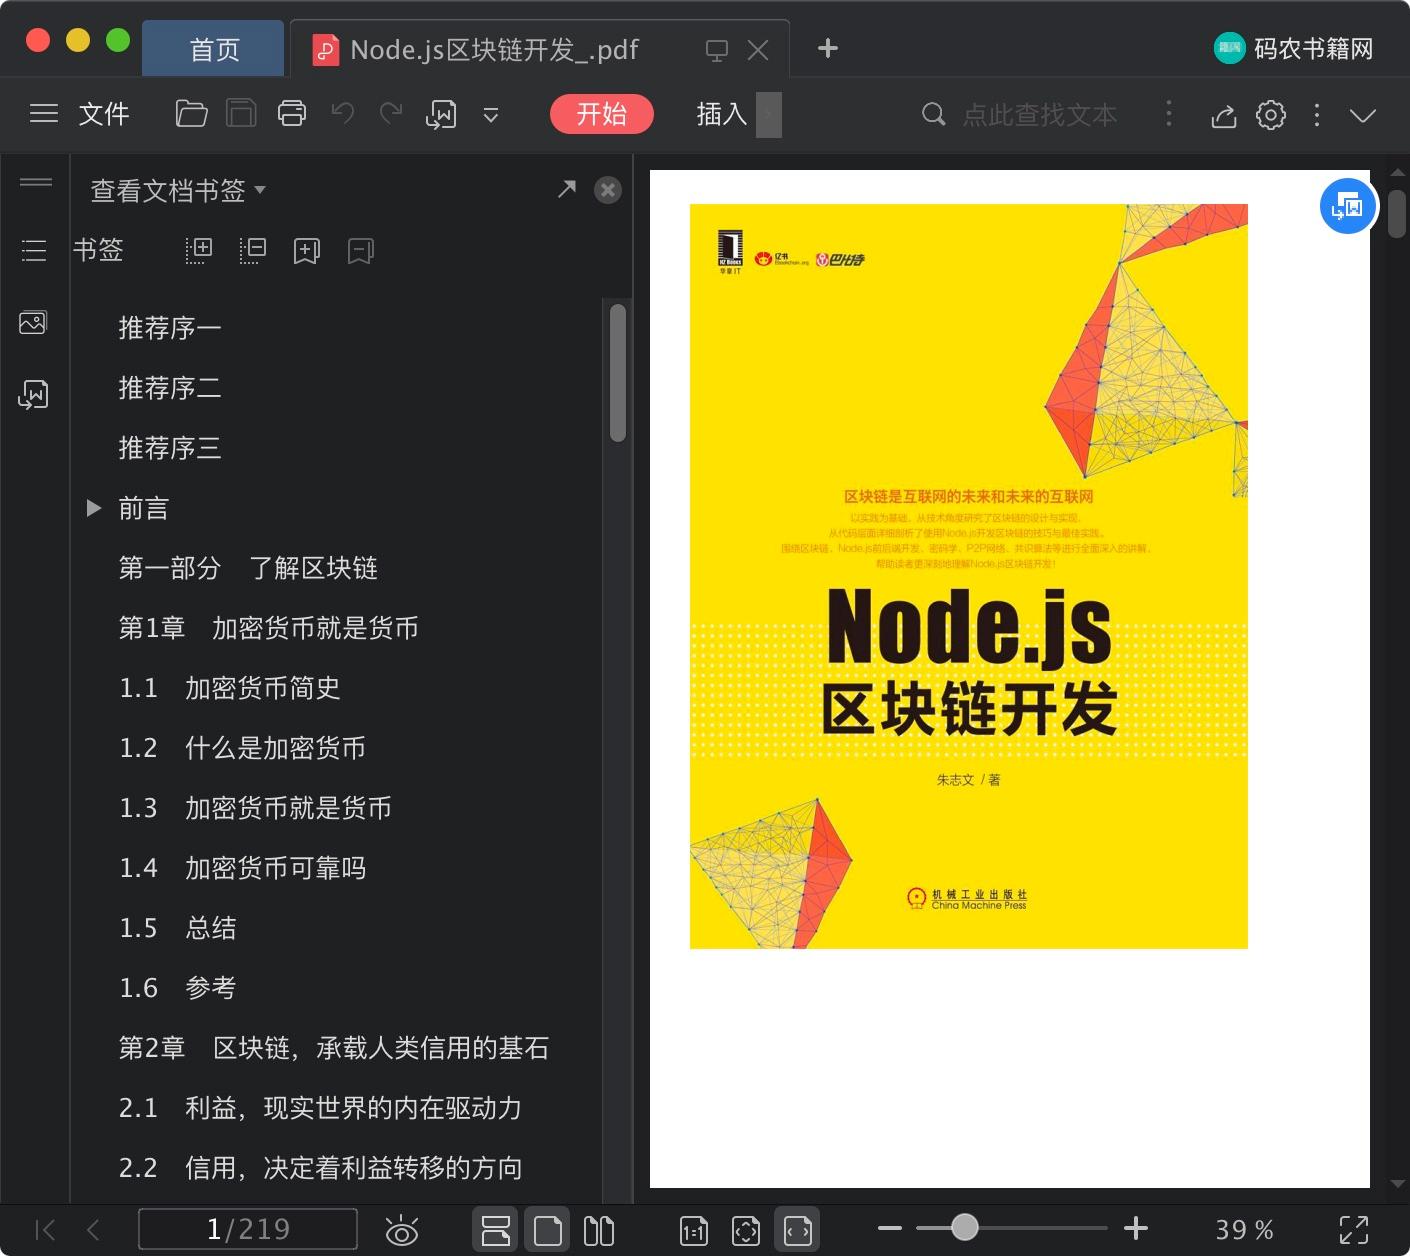The width and height of the screenshot is (1410, 1256).
Task: Click the presentation mode icon in tab
Action: (x=717, y=50)
